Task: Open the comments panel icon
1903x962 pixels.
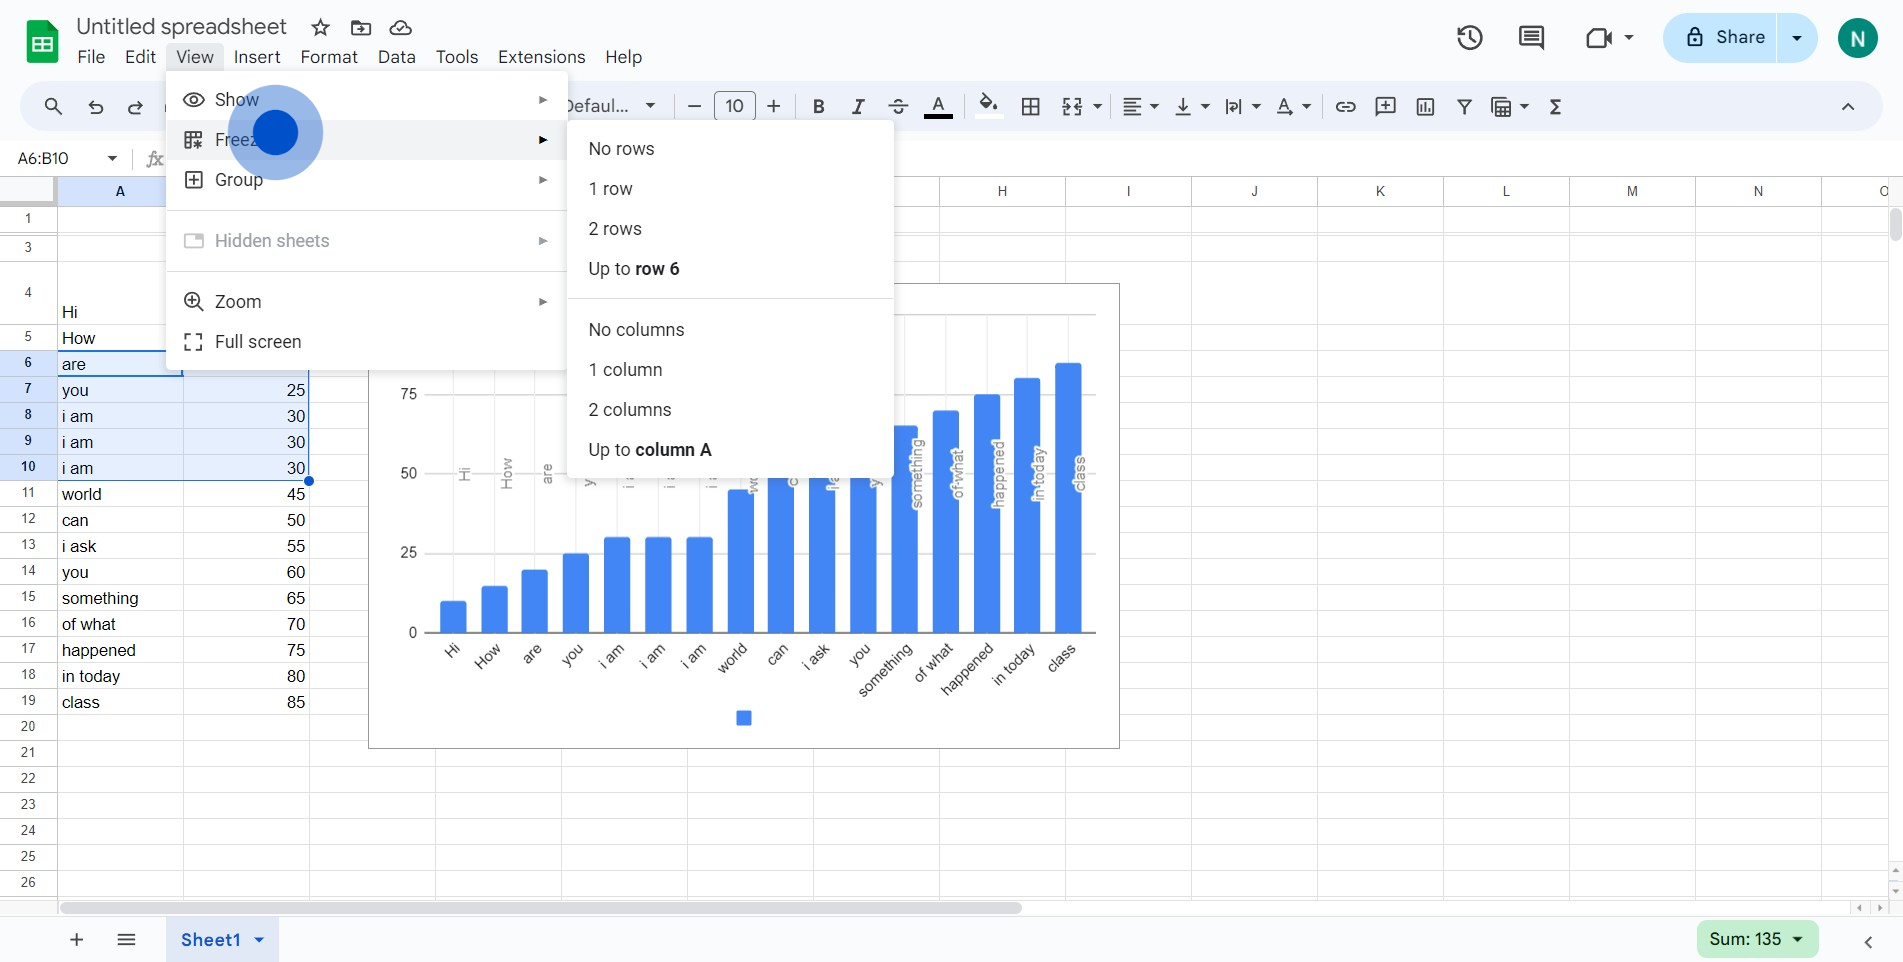Action: pyautogui.click(x=1531, y=38)
